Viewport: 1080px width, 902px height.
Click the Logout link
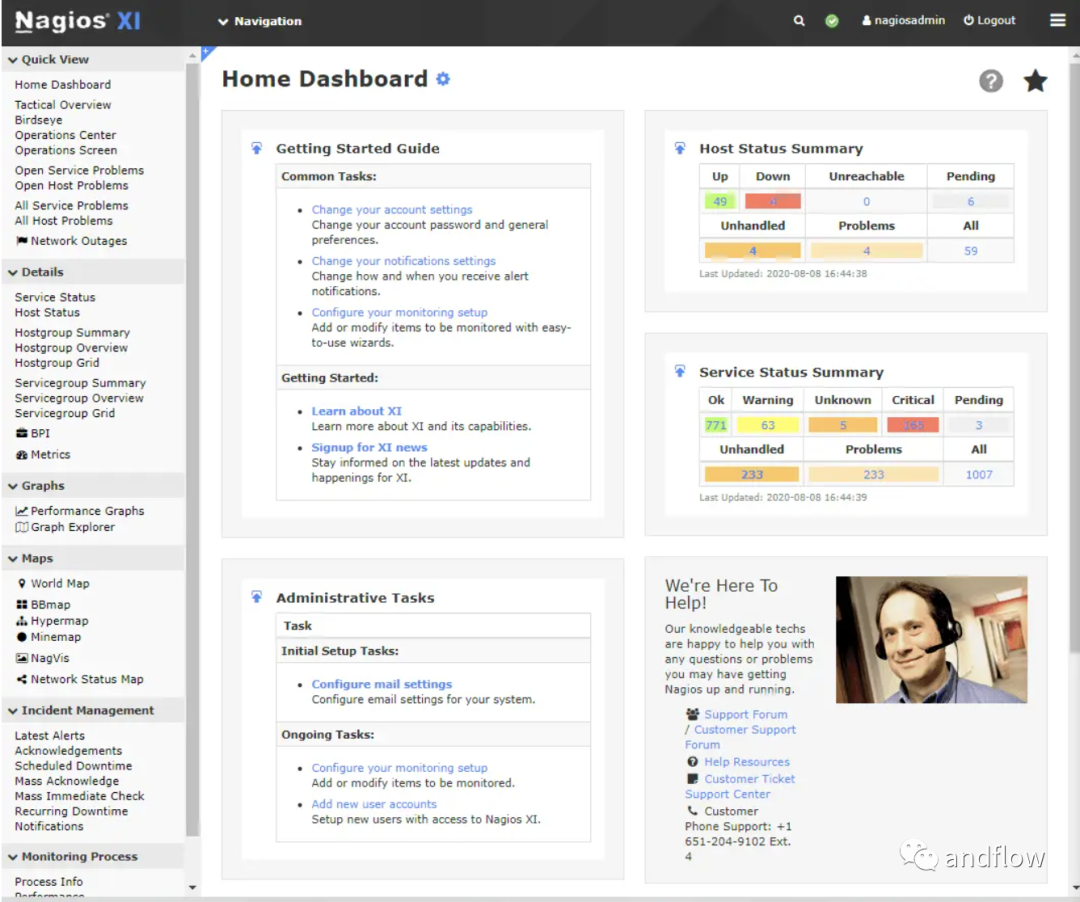click(x=989, y=21)
